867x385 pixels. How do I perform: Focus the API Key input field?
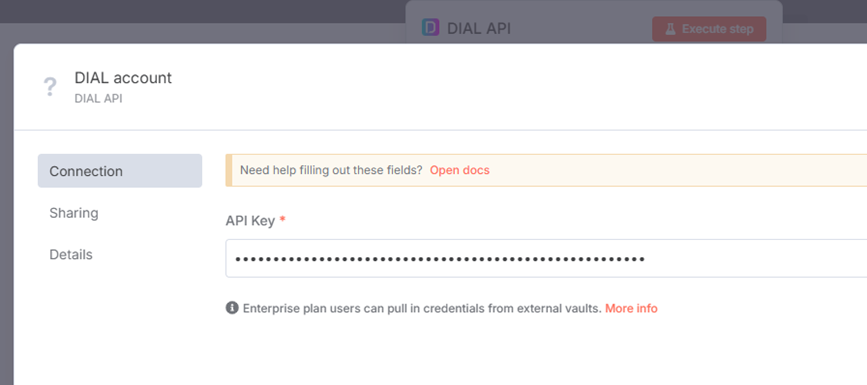click(x=546, y=258)
